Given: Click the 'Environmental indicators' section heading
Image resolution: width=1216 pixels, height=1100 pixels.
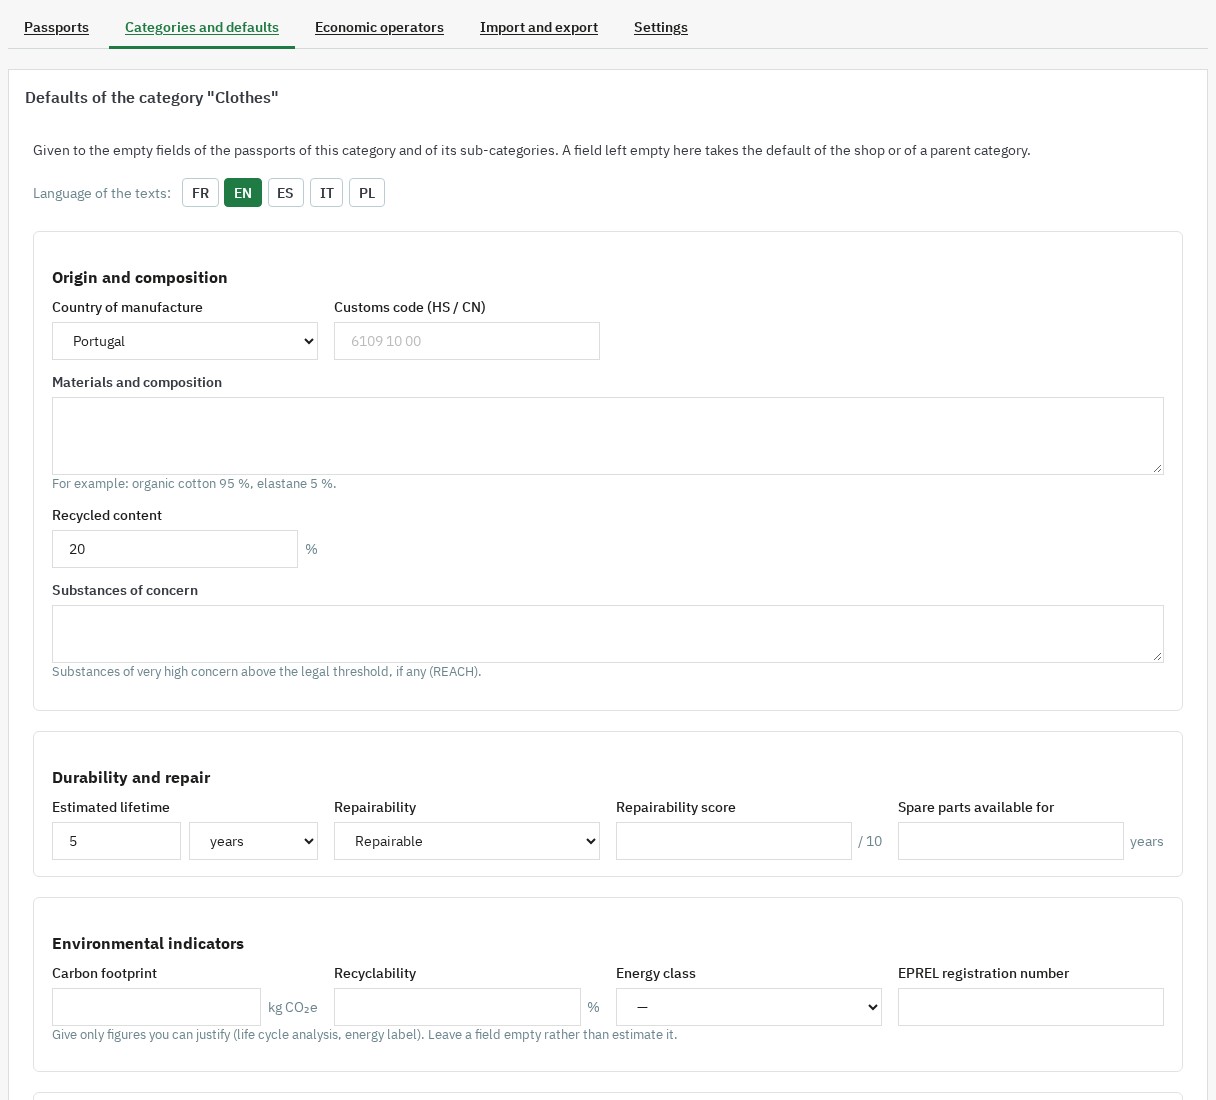Looking at the screenshot, I should (x=148, y=943).
